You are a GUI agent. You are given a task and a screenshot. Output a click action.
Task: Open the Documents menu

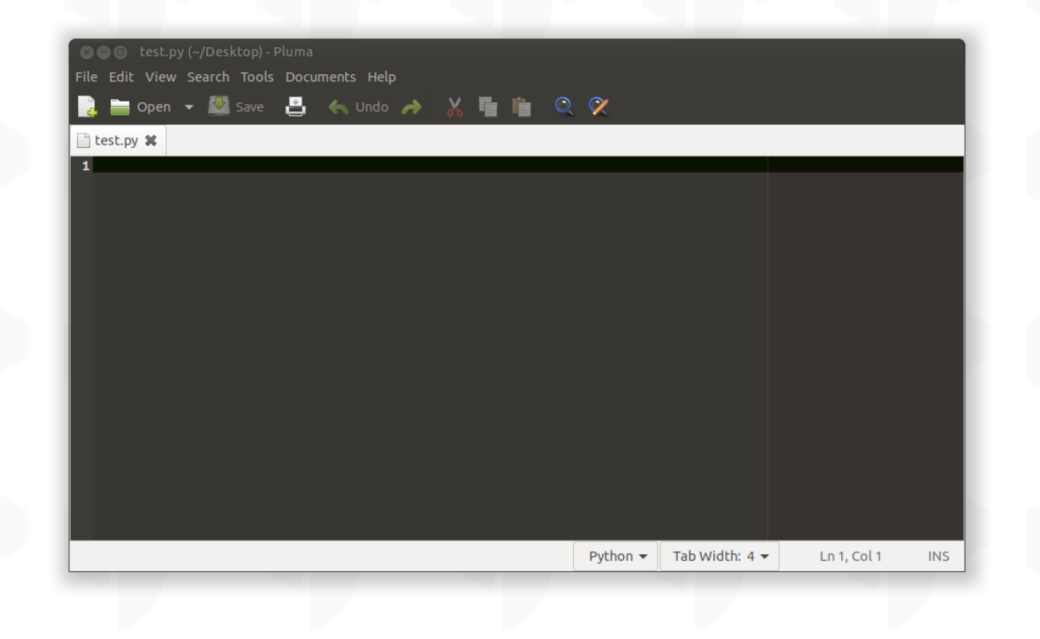click(x=320, y=77)
